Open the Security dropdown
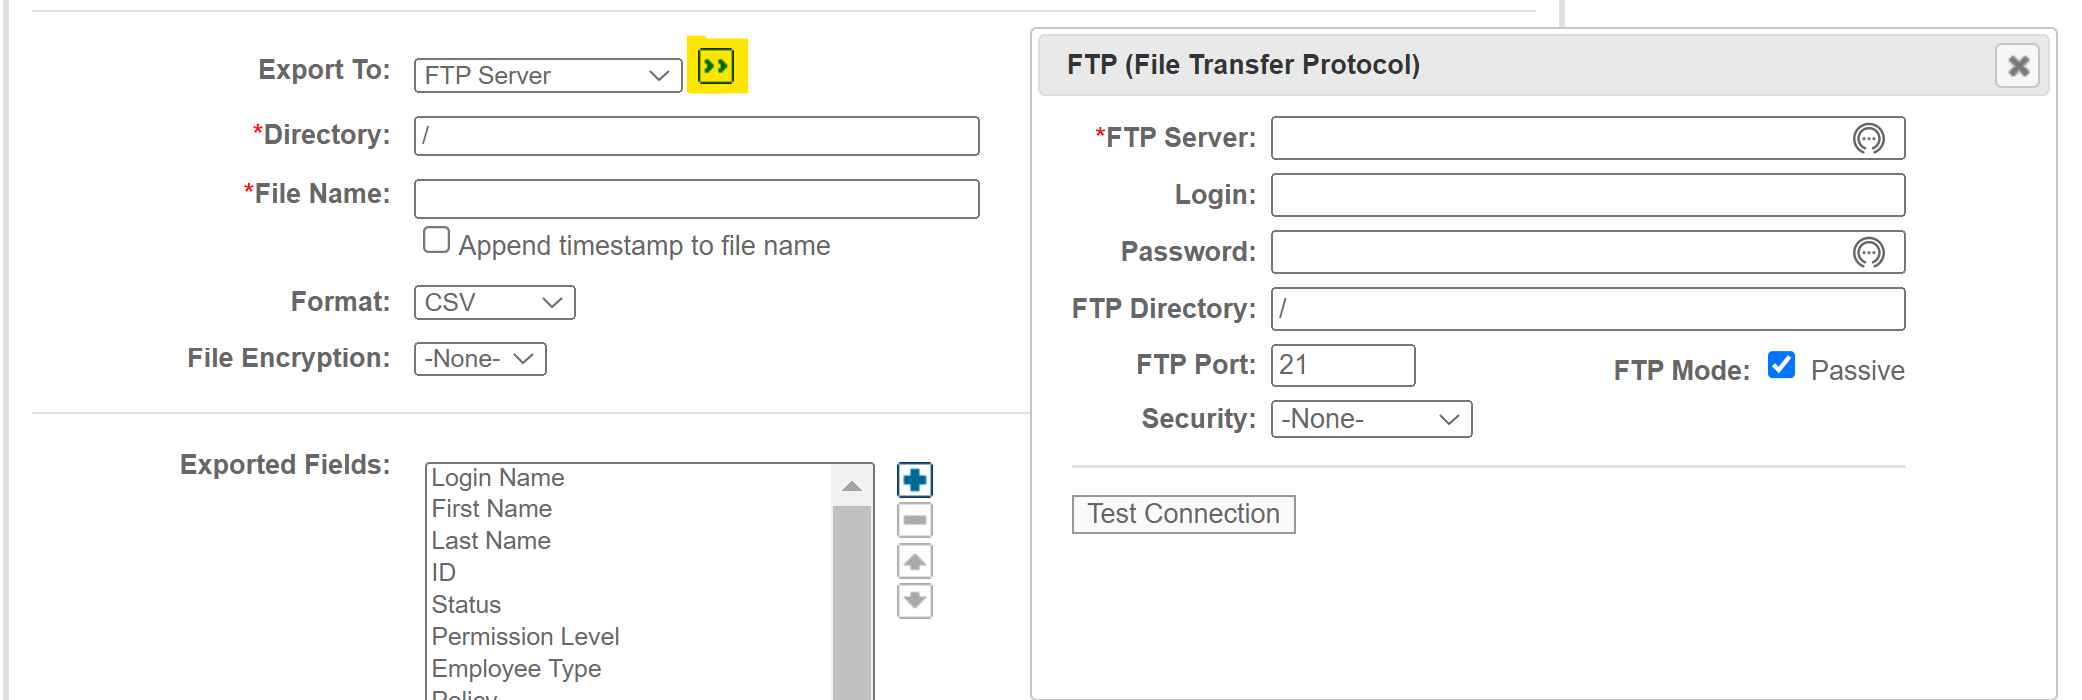Screen dimensions: 2082x700 tap(1371, 419)
